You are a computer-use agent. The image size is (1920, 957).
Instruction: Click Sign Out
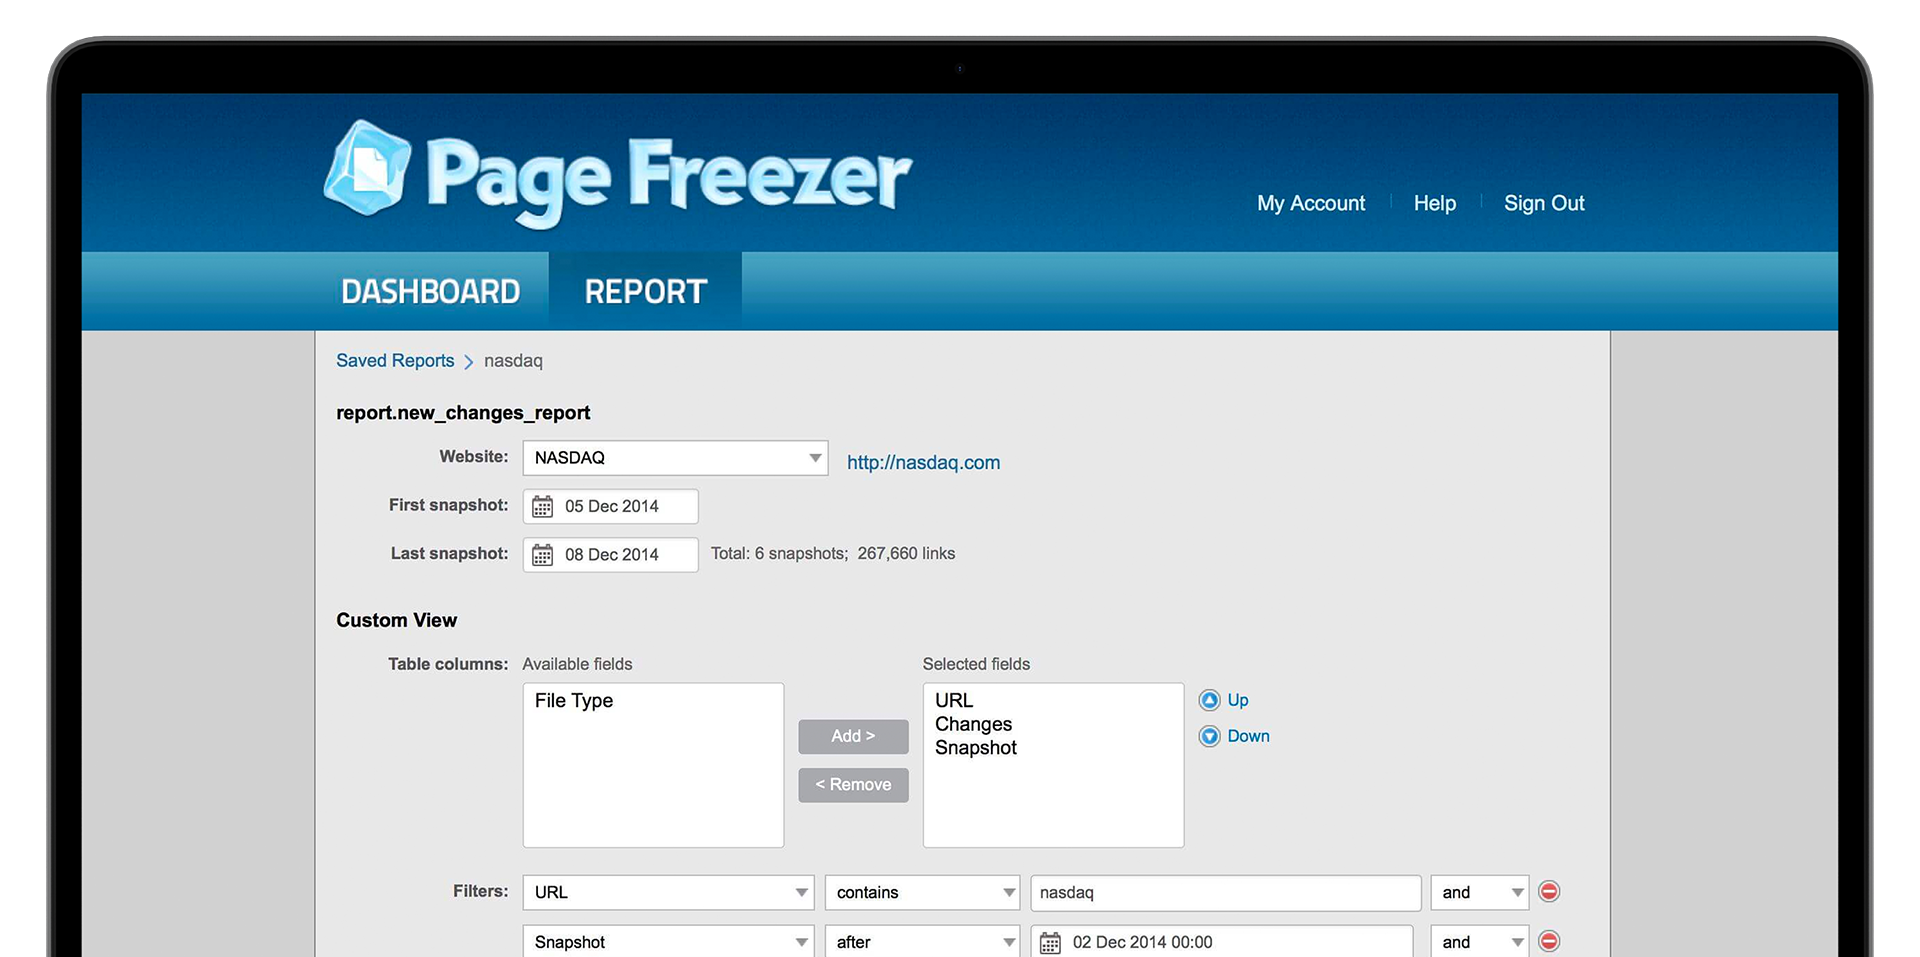1544,203
